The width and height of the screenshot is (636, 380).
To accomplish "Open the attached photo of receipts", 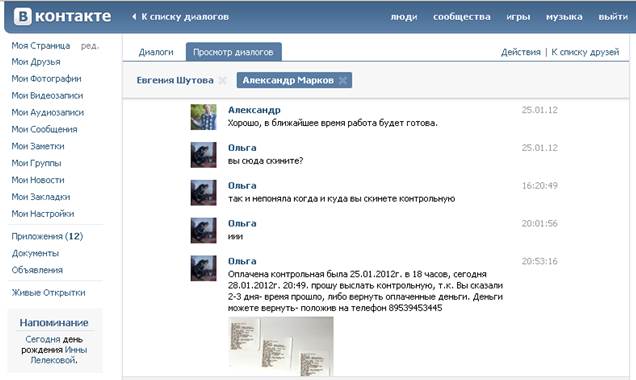I will click(281, 346).
